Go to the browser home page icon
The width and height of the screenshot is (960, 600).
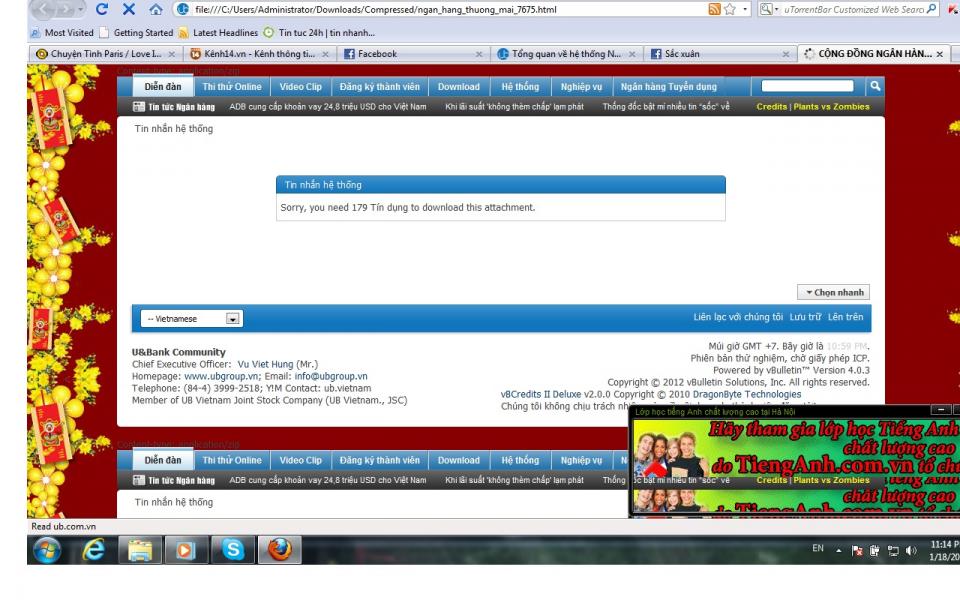click(x=156, y=9)
